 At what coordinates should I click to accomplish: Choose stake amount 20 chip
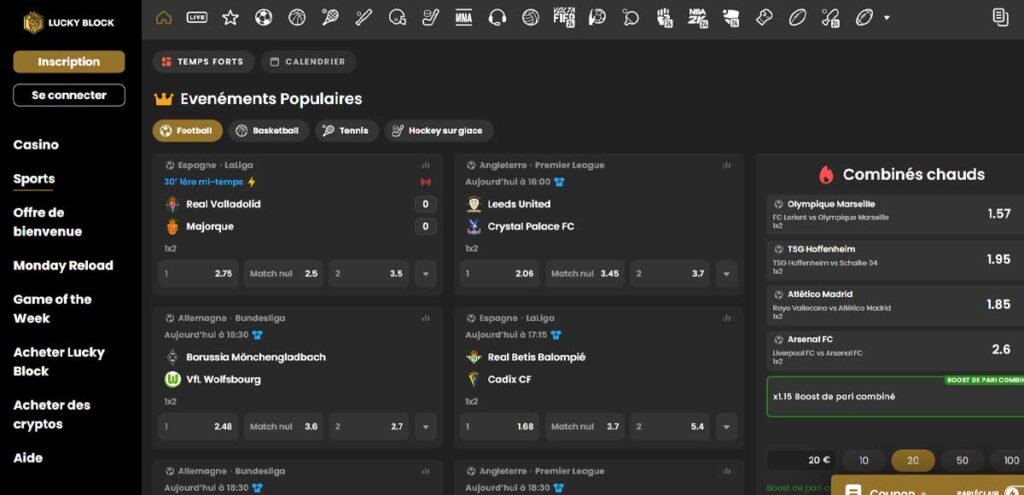(x=913, y=460)
